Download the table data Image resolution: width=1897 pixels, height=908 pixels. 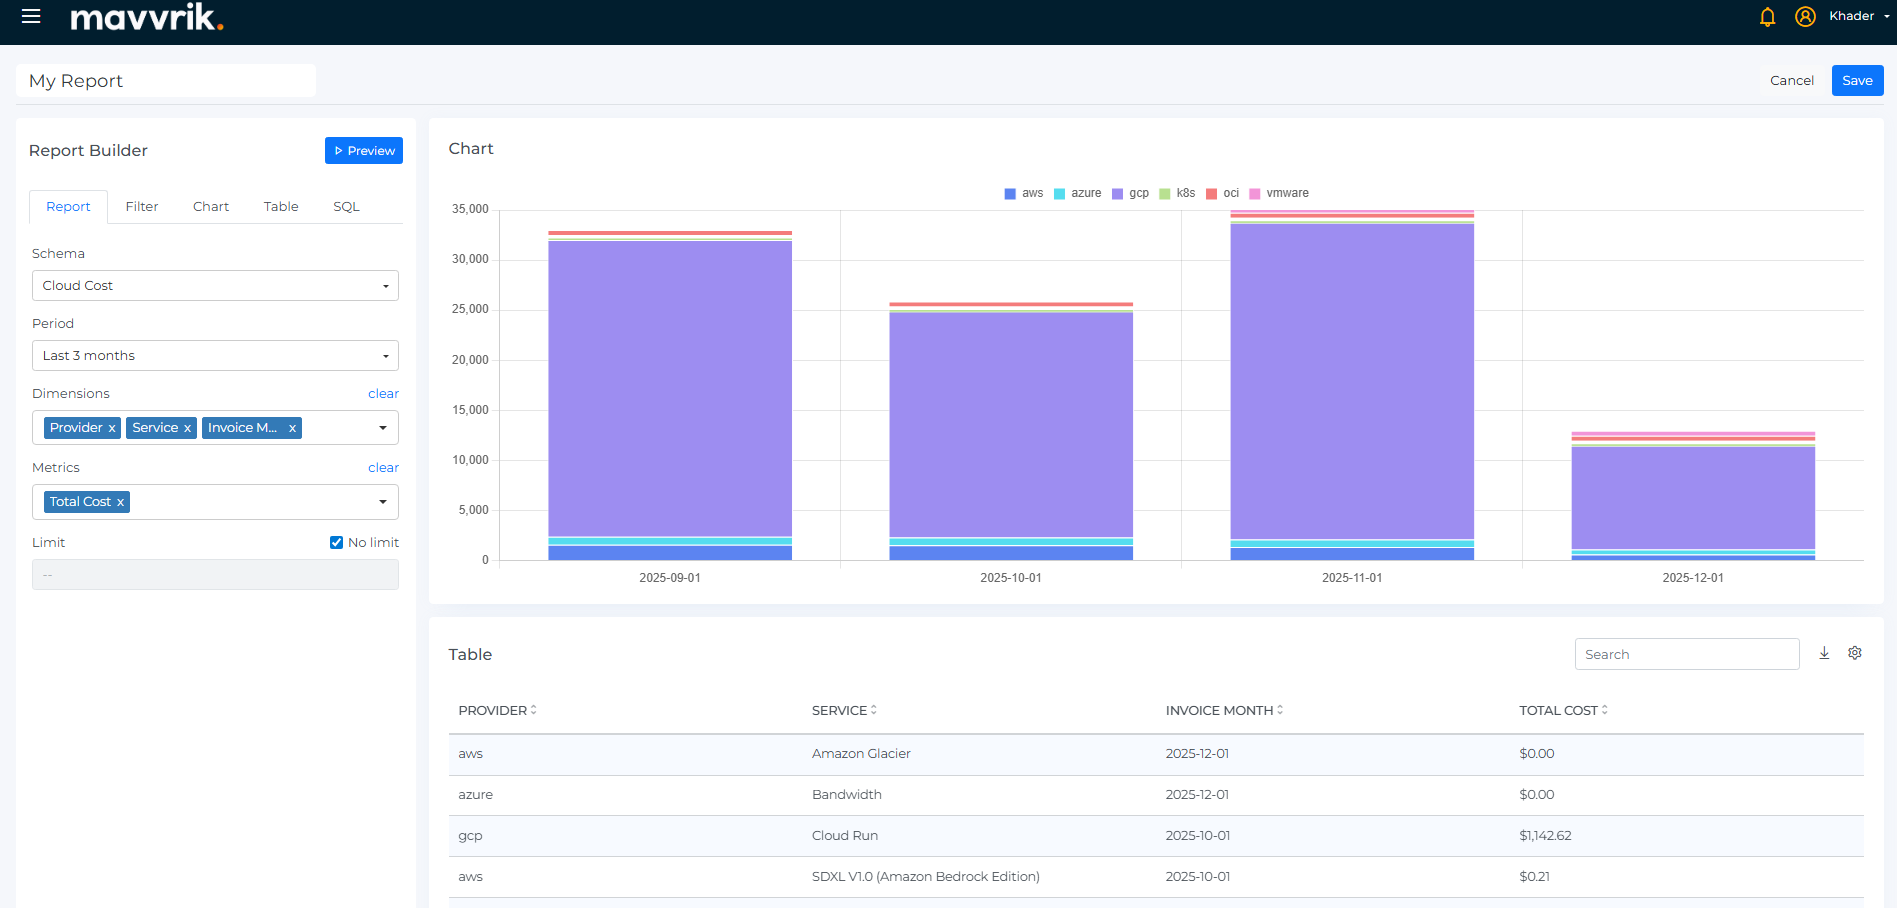pyautogui.click(x=1824, y=653)
